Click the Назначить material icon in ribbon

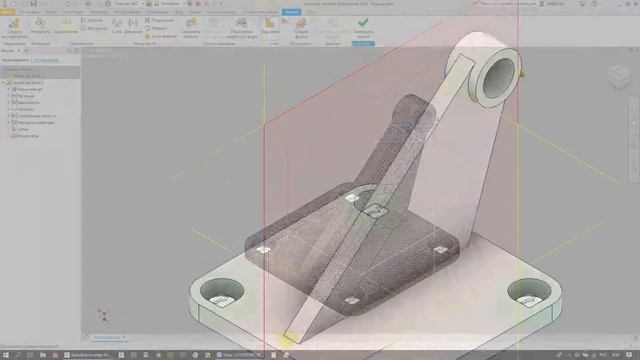[40, 26]
